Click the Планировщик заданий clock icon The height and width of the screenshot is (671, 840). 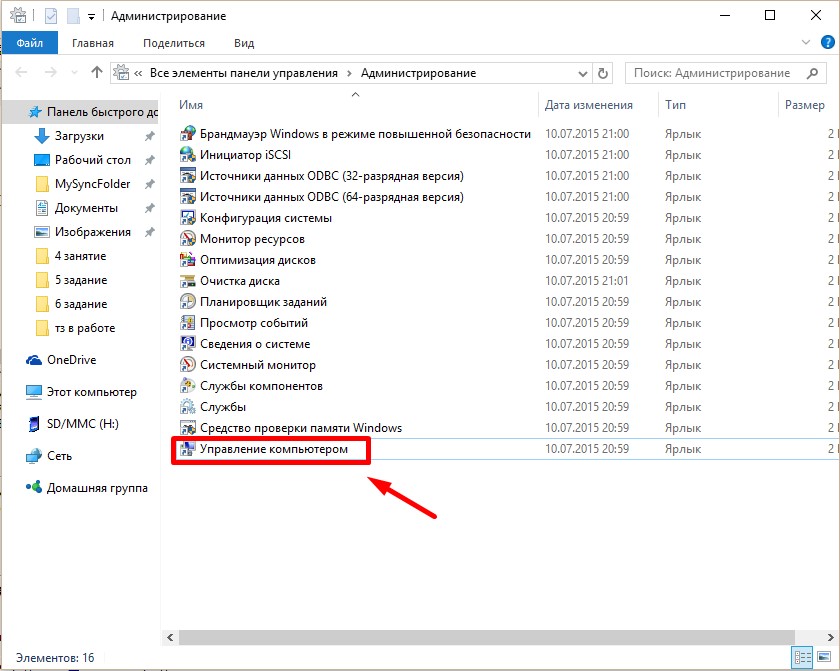[187, 302]
